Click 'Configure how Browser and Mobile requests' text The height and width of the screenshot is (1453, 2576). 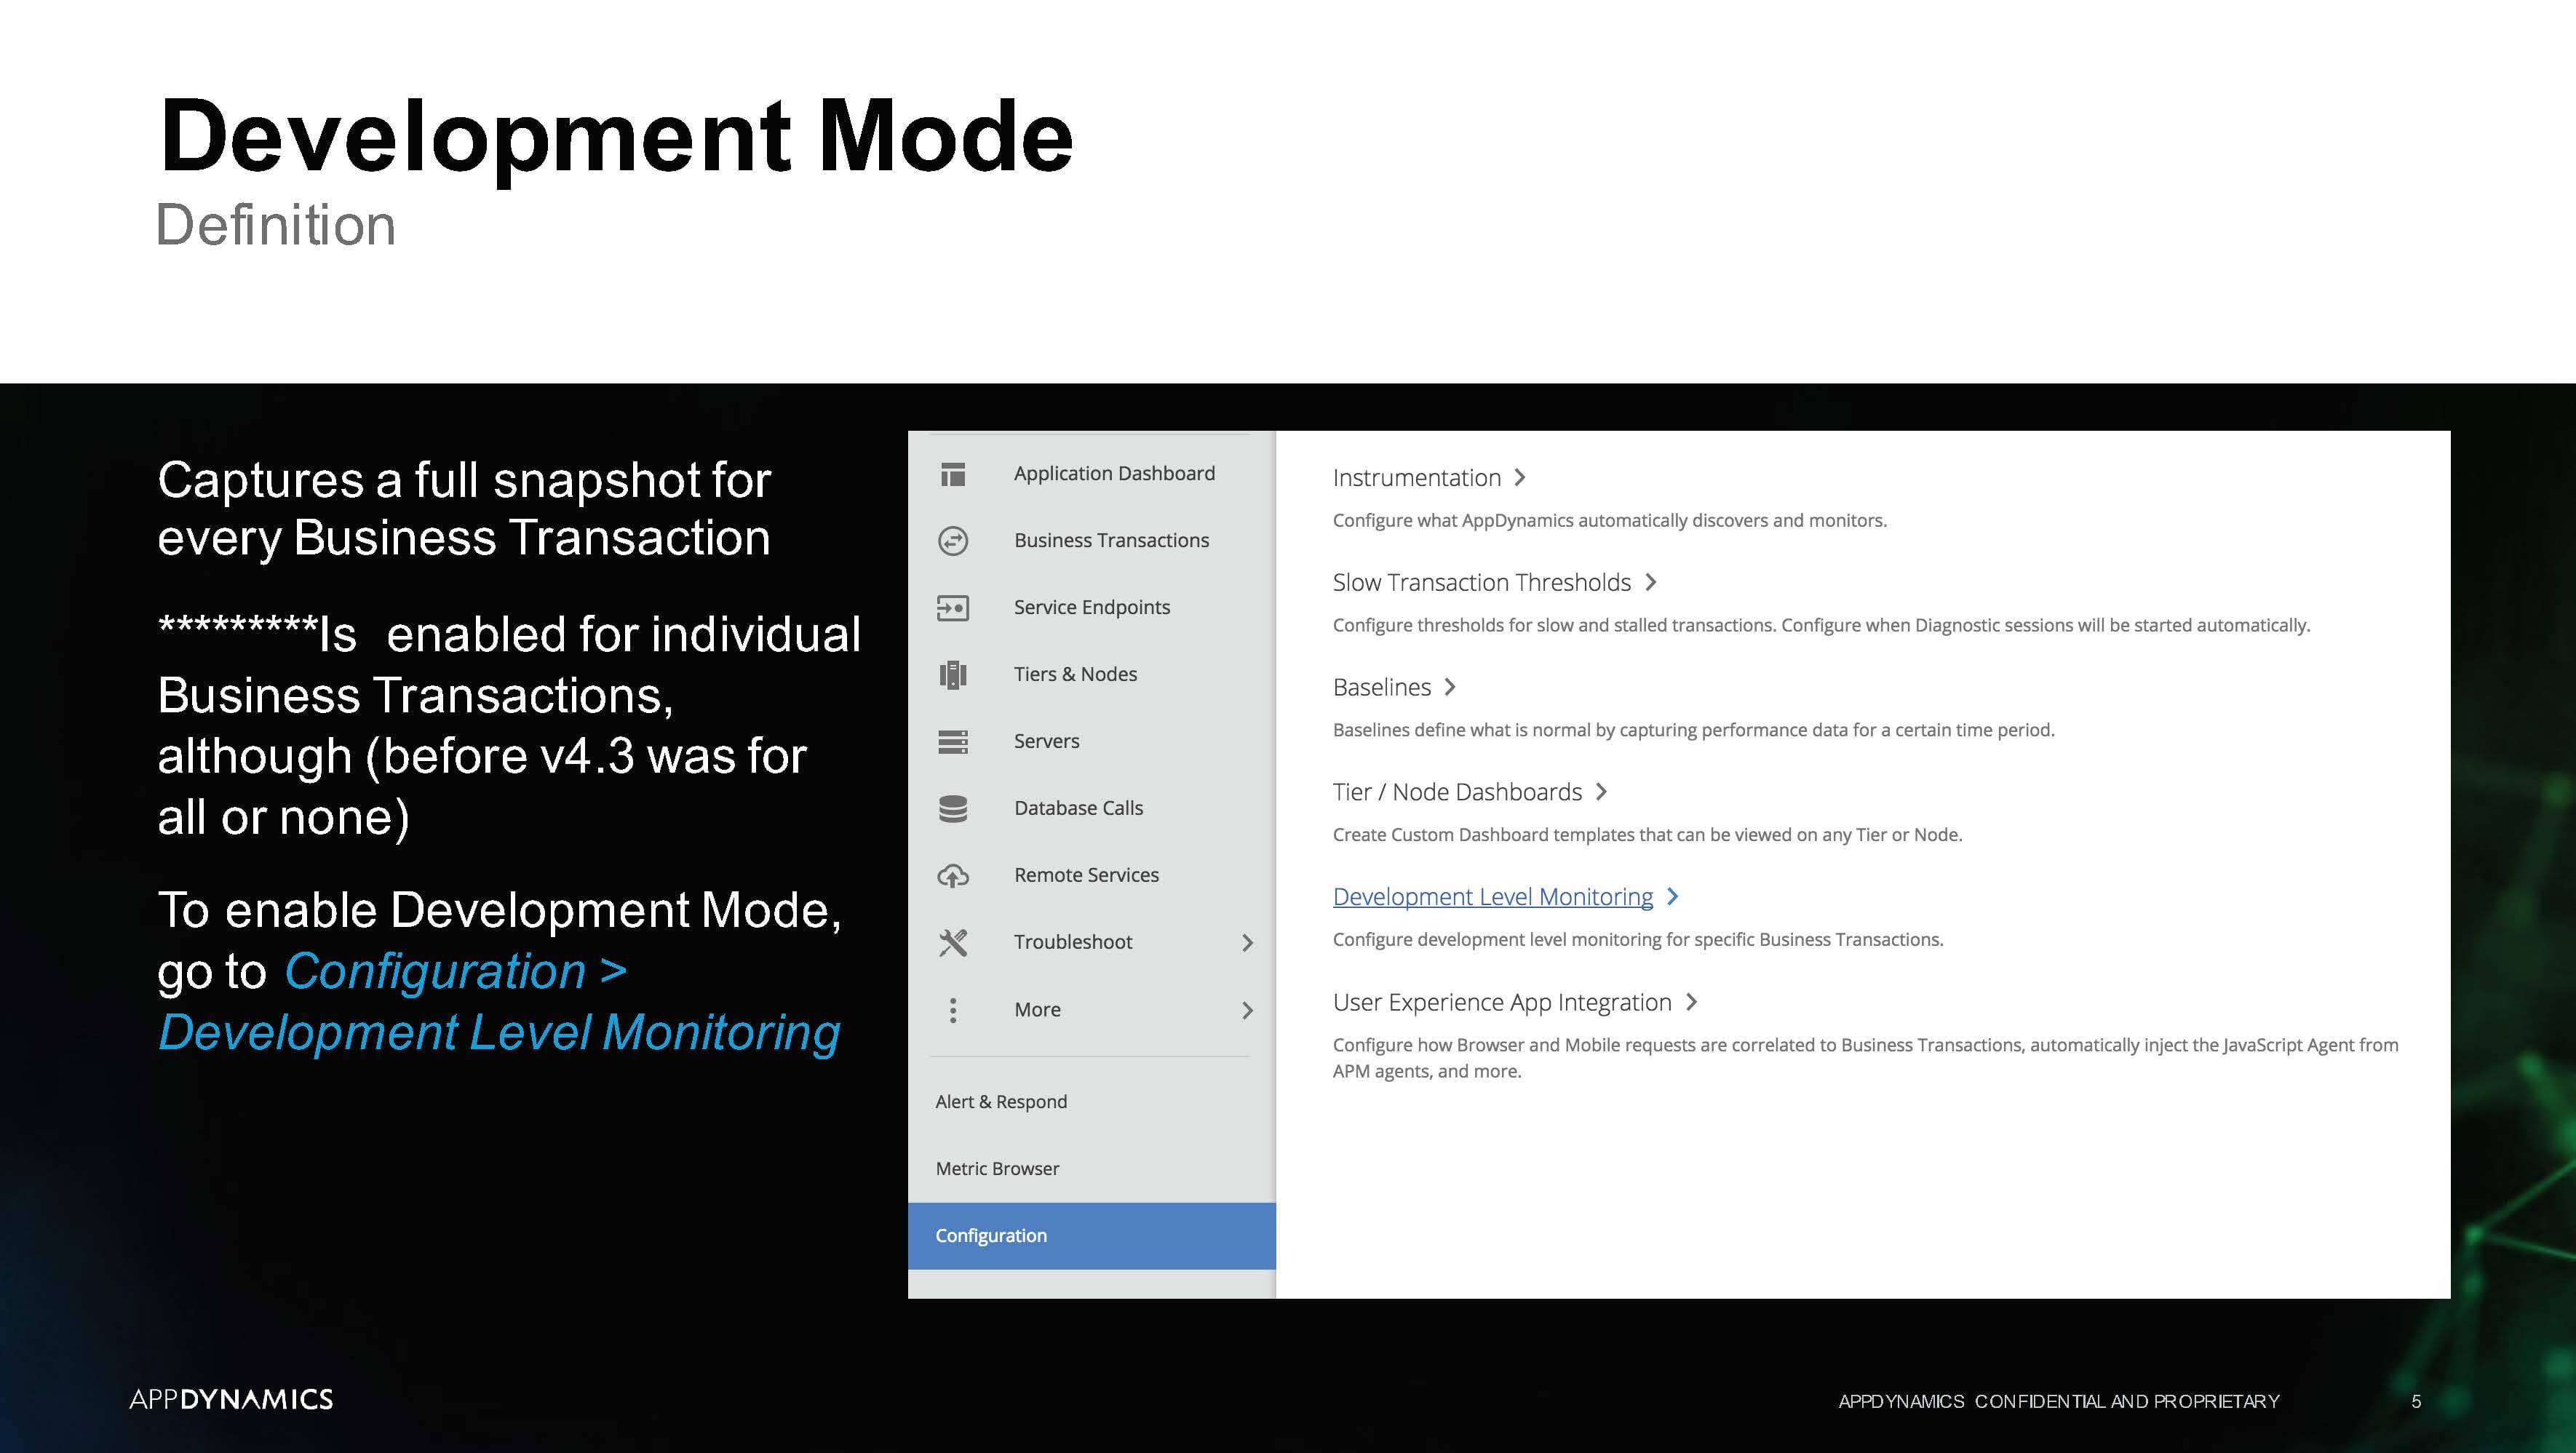click(1865, 1058)
